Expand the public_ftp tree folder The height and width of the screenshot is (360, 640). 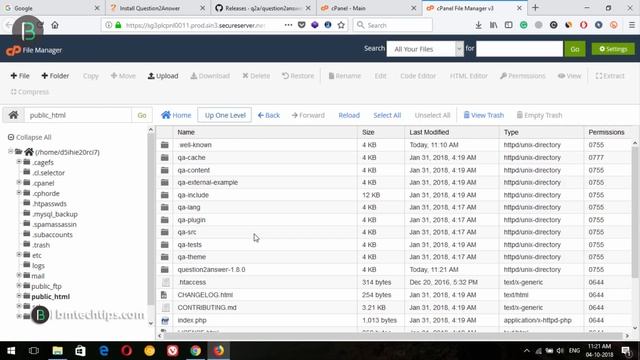19,285
